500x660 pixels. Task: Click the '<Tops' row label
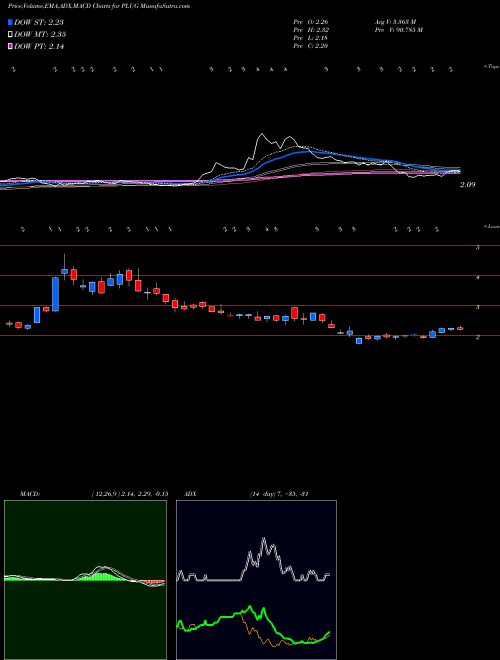coord(491,67)
